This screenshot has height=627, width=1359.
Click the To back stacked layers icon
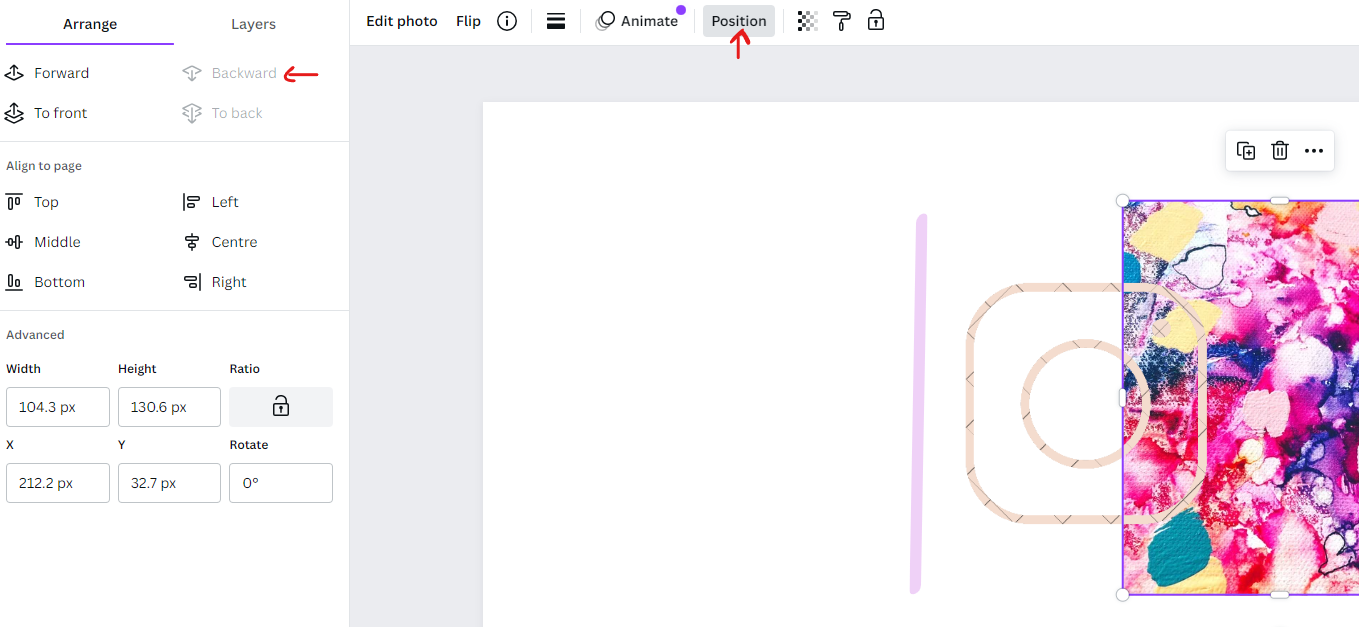tap(192, 113)
